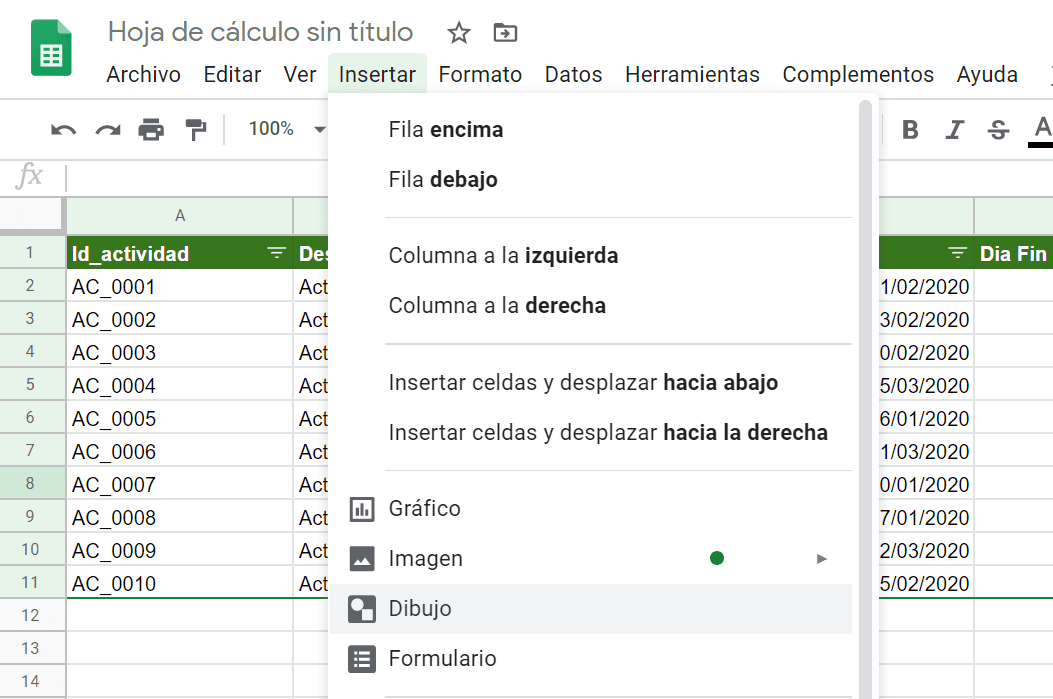Screen dimensions: 1053x699
Task: Rename the spreadsheet title Hoja de cálculo
Action: [x=261, y=30]
